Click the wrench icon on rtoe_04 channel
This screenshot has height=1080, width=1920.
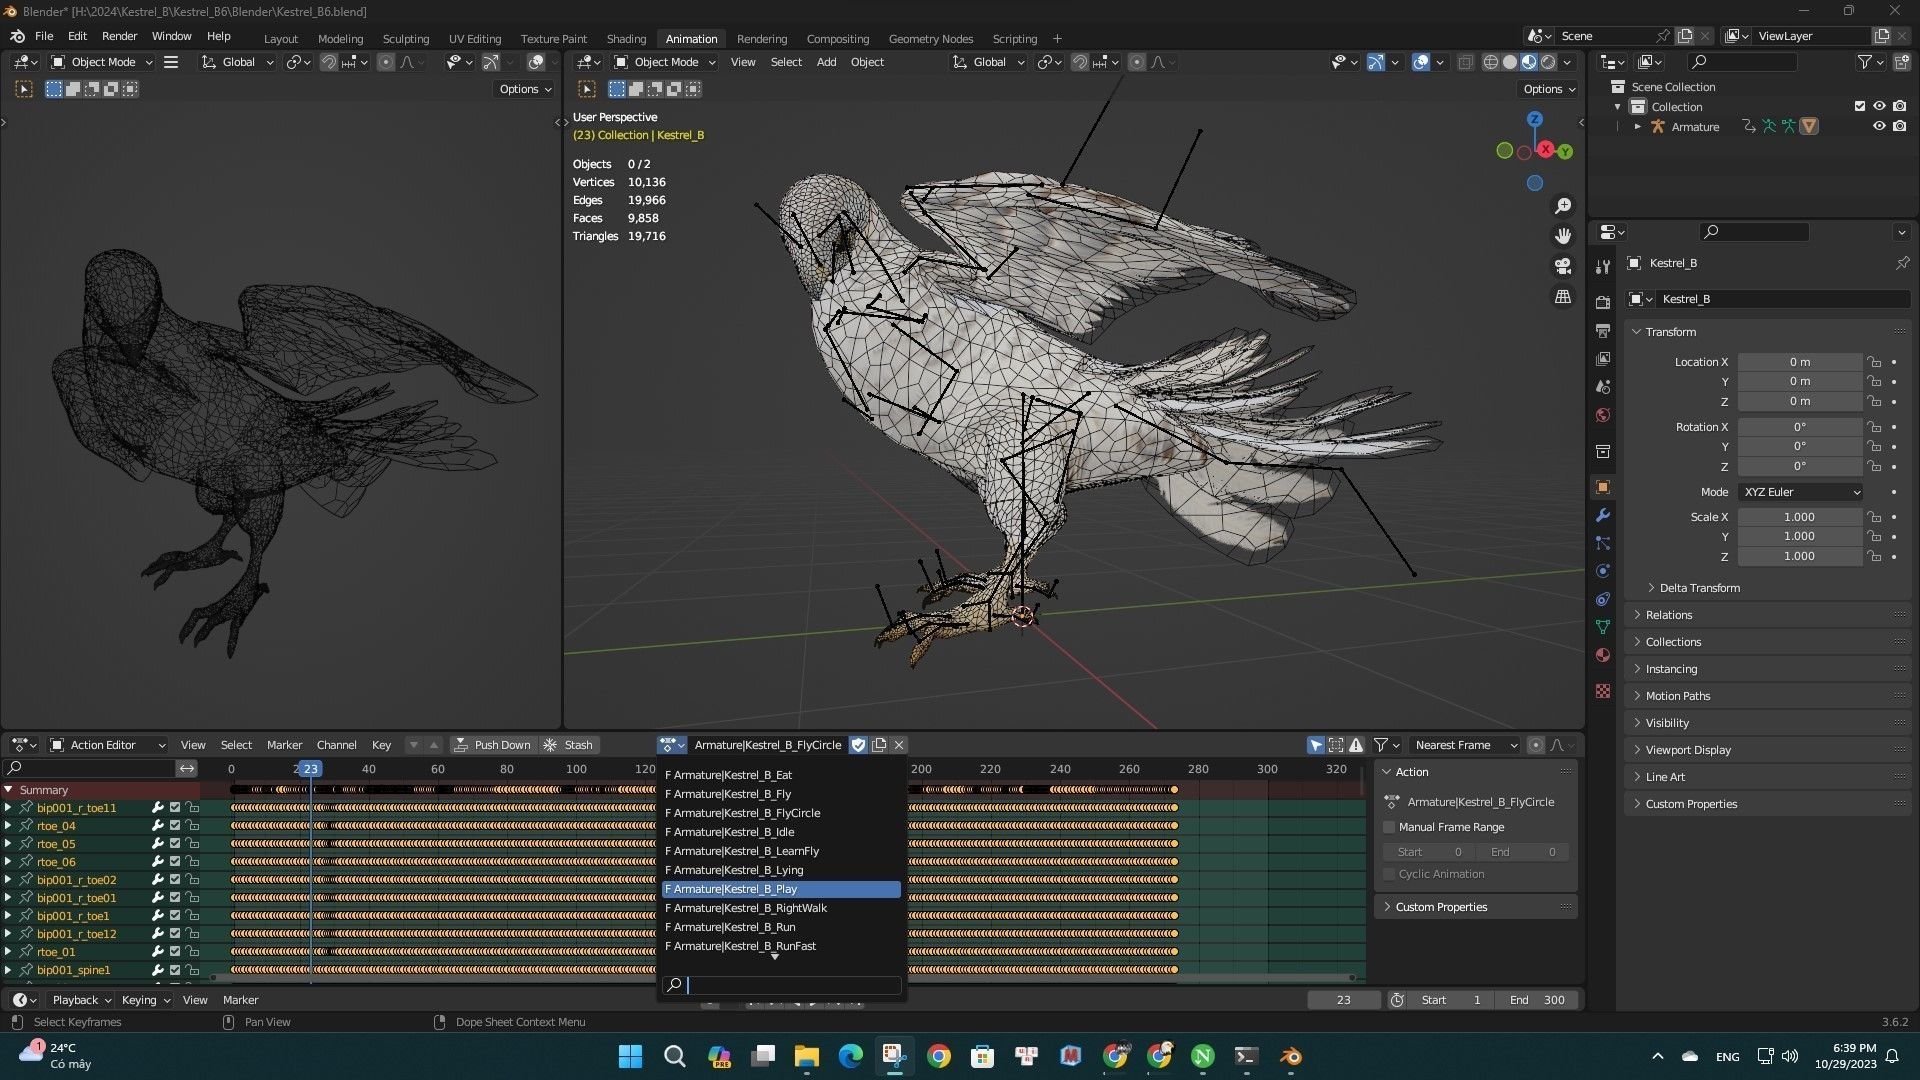157,826
